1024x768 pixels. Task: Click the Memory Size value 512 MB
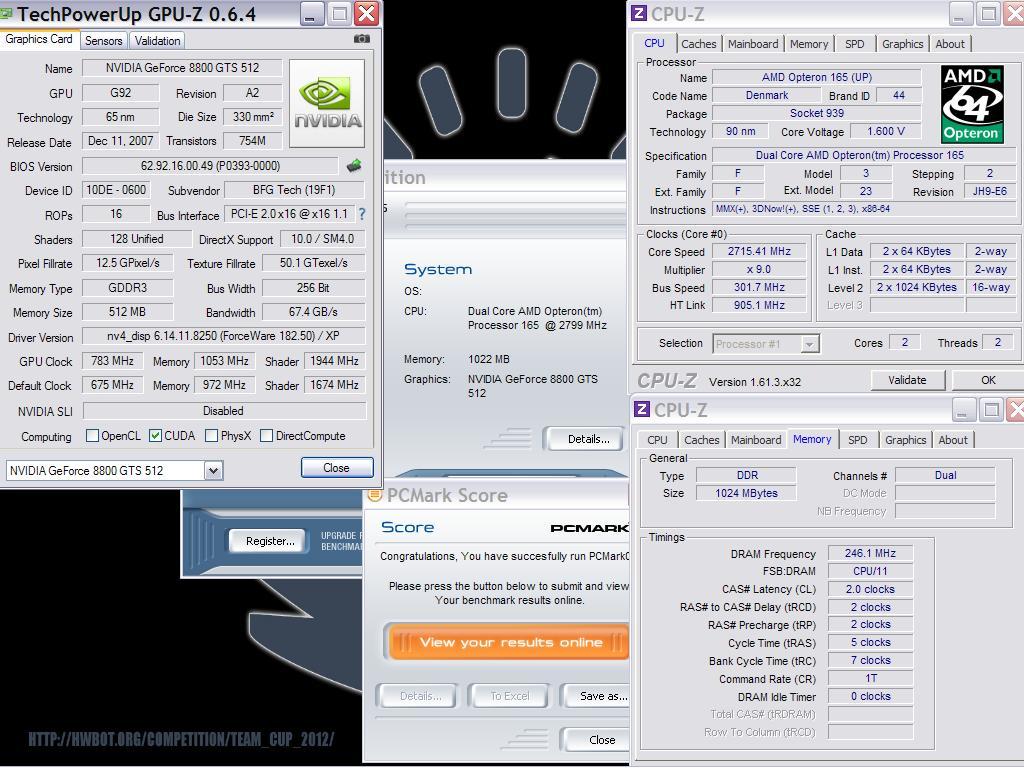point(127,312)
